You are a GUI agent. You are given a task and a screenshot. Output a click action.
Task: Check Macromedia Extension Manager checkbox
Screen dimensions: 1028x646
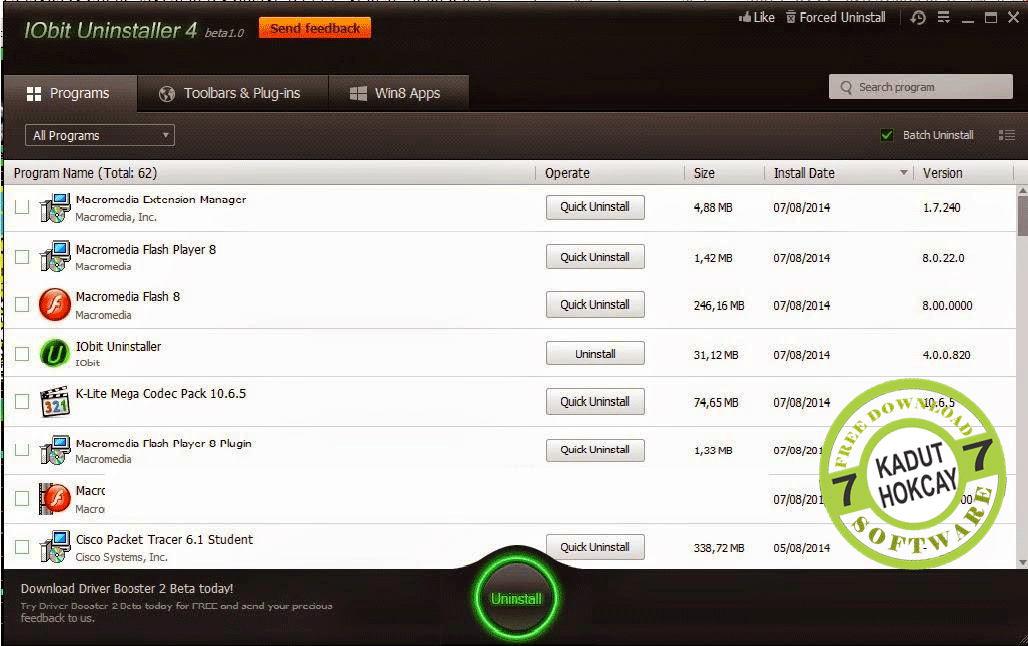pos(22,207)
